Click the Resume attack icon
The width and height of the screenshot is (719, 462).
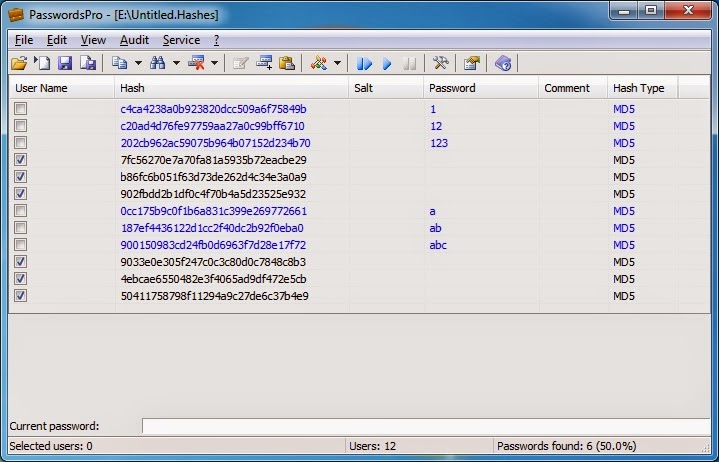point(364,63)
